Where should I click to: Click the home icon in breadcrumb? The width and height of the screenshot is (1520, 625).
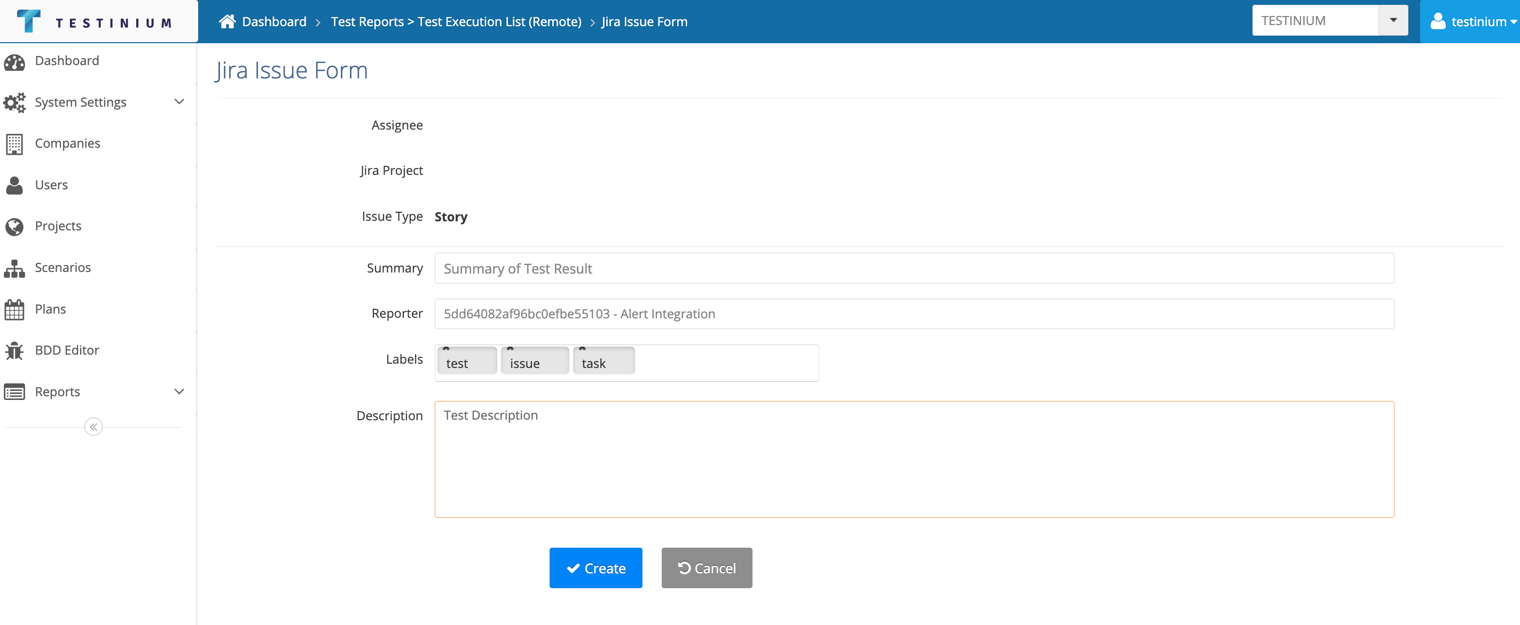point(227,21)
